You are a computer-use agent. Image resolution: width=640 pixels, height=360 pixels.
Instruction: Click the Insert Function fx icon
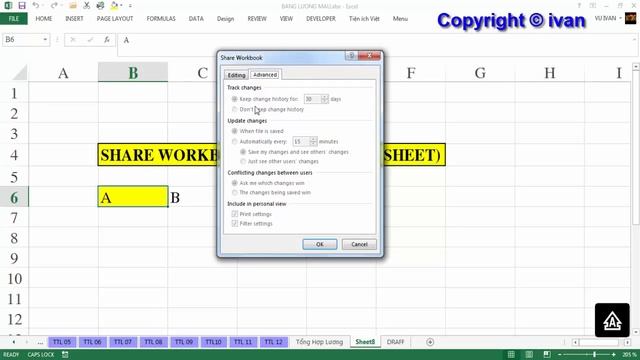click(107, 40)
